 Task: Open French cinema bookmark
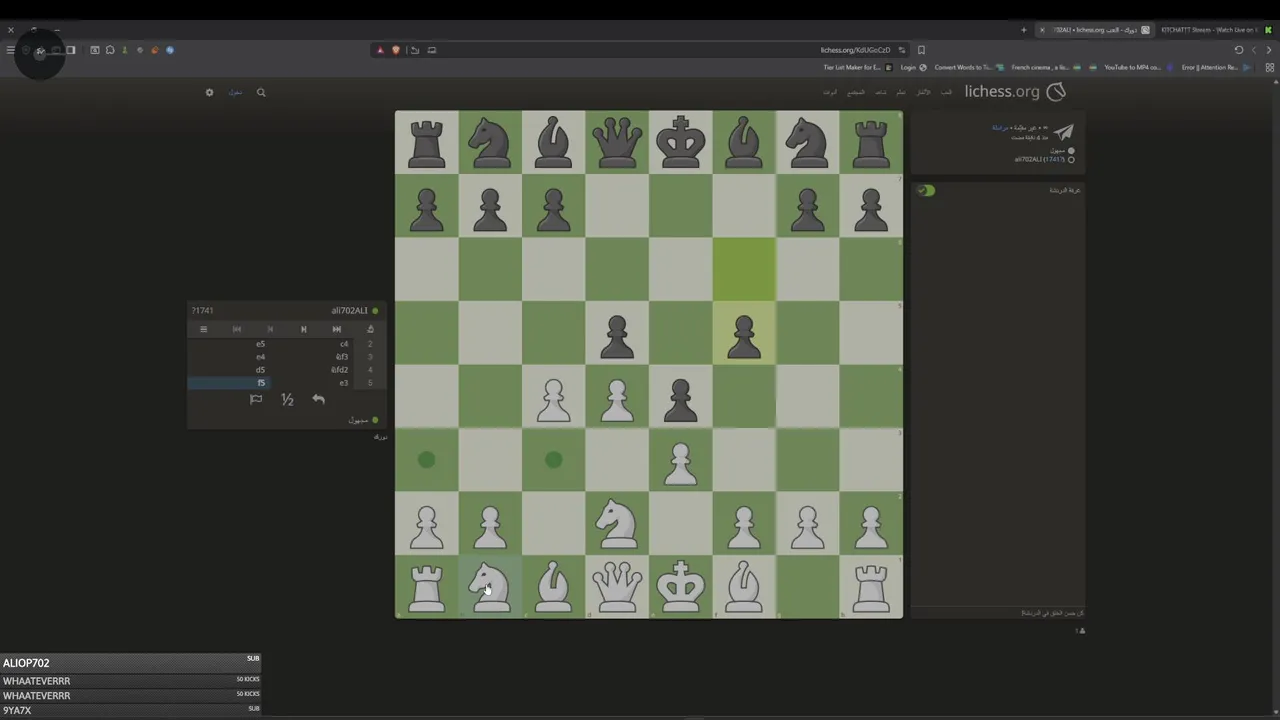click(x=1047, y=68)
